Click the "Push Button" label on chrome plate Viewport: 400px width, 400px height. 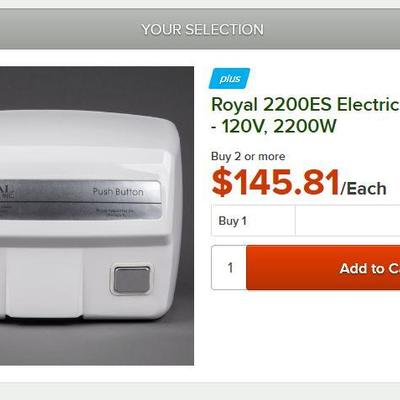118,192
